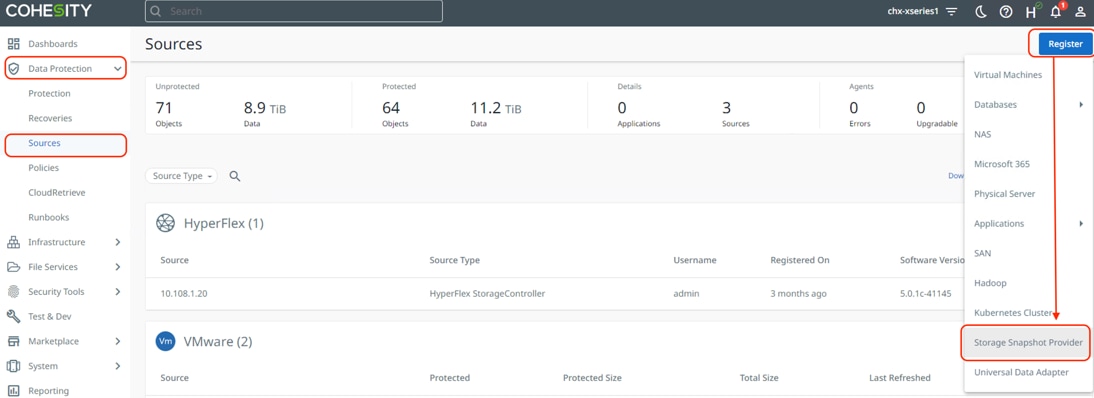The height and width of the screenshot is (398, 1094).
Task: Click the System sidebar icon
Action: pyautogui.click(x=13, y=366)
